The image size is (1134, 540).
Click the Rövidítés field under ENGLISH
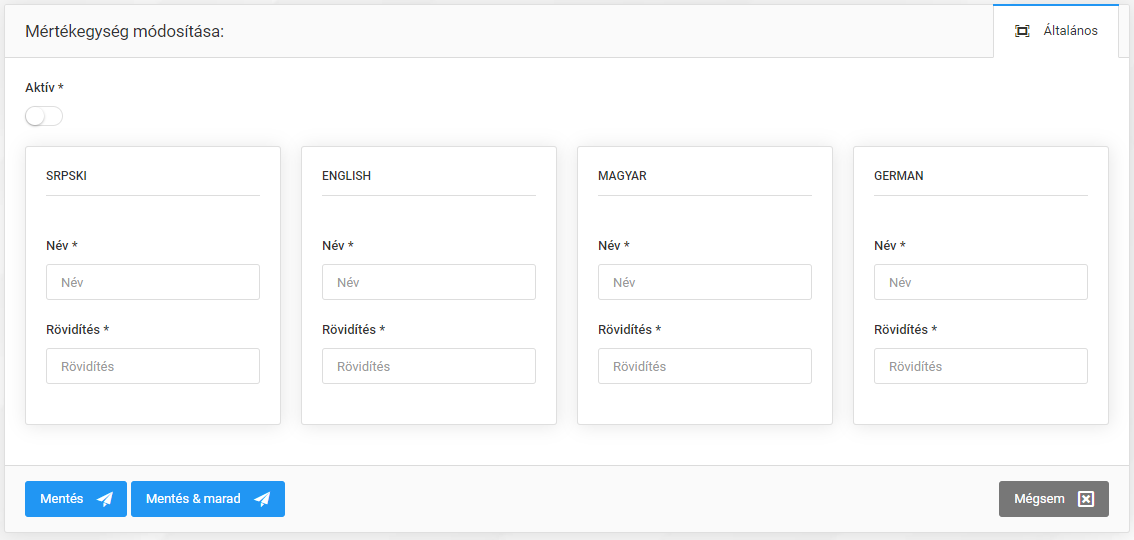point(429,366)
